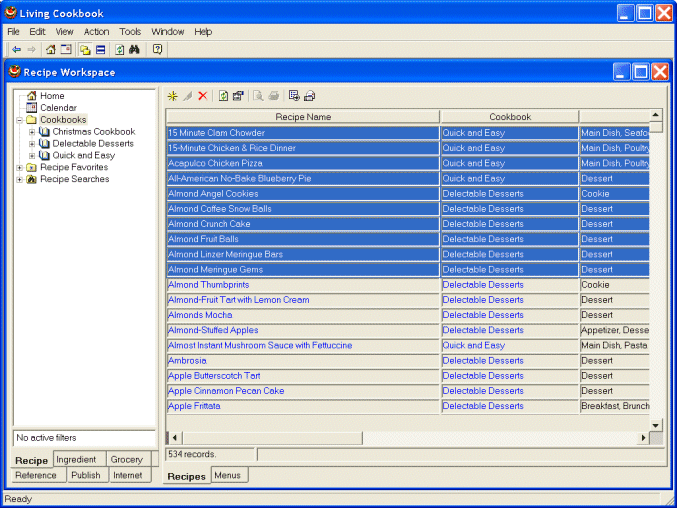677x508 pixels.
Task: Click the list export icon in workspace toolbar
Action: click(294, 96)
